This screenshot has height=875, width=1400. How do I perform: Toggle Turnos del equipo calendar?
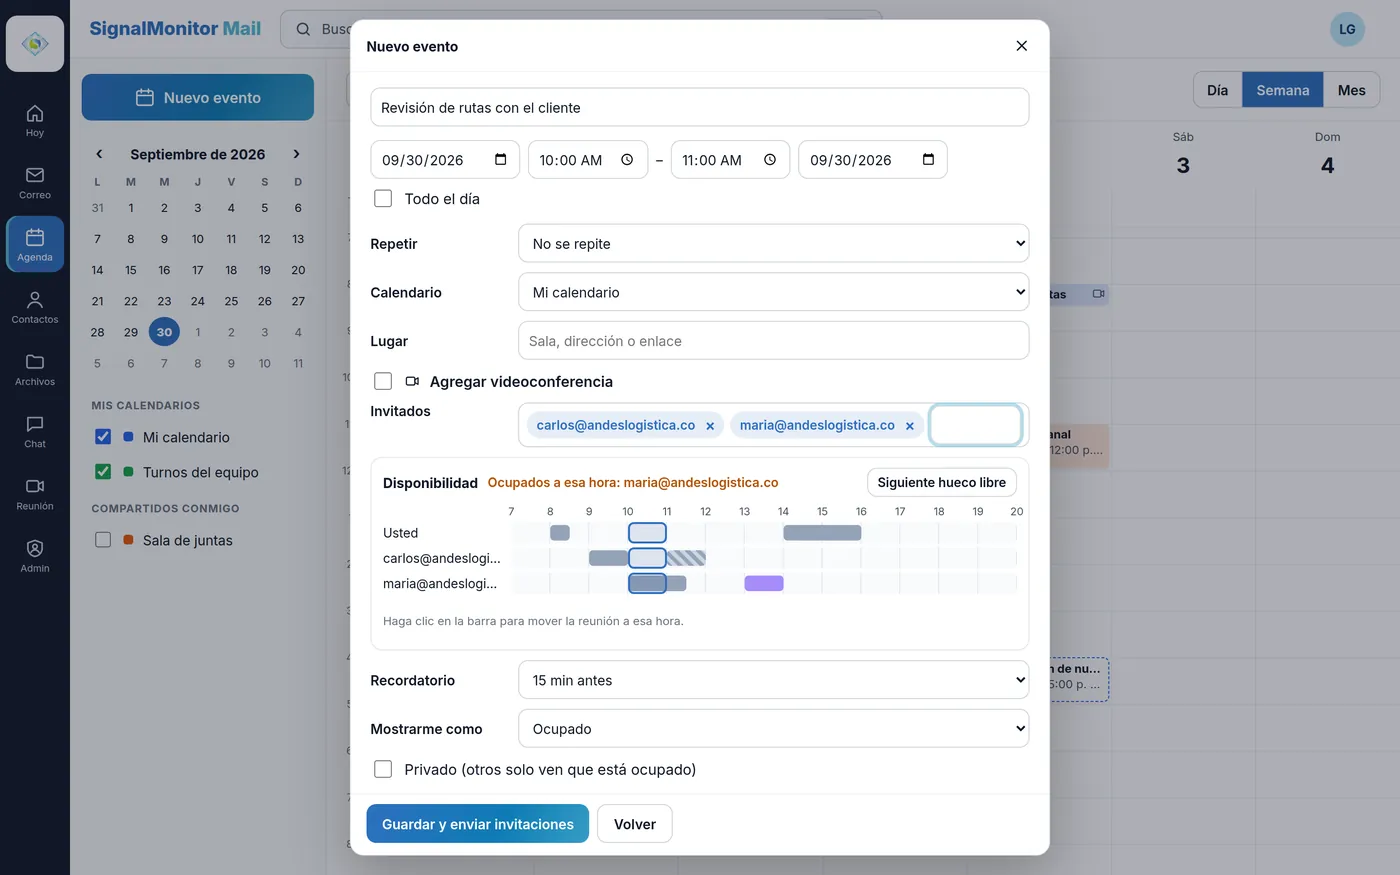click(103, 472)
